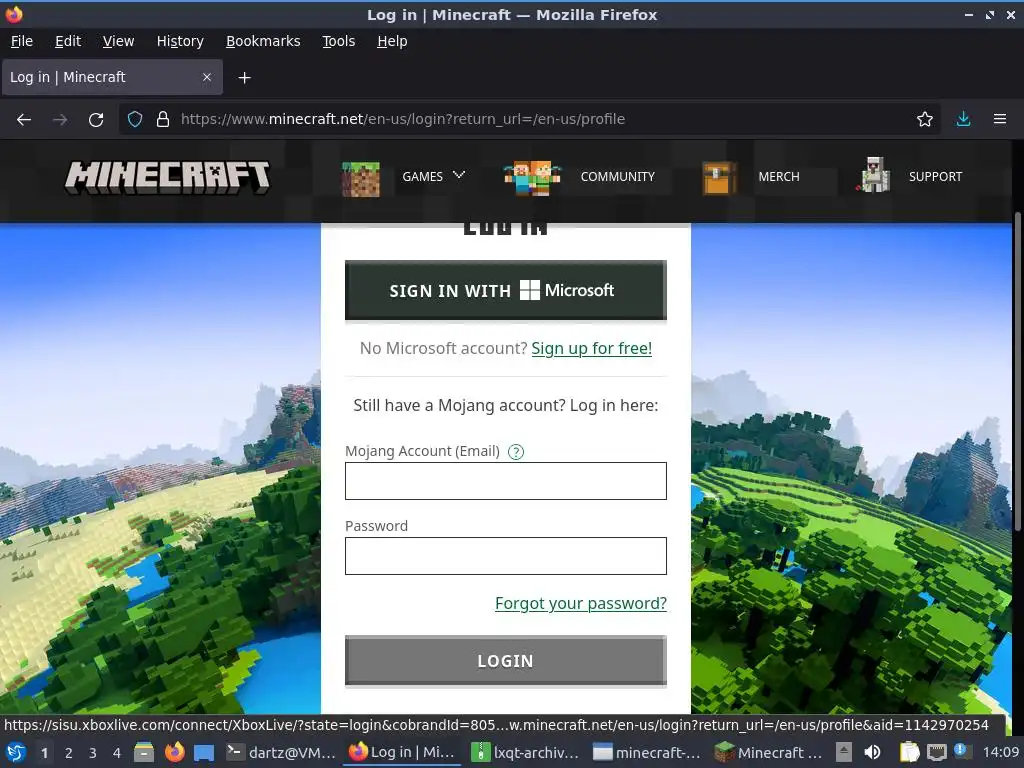
Task: Click the Minecraft logo
Action: (167, 177)
